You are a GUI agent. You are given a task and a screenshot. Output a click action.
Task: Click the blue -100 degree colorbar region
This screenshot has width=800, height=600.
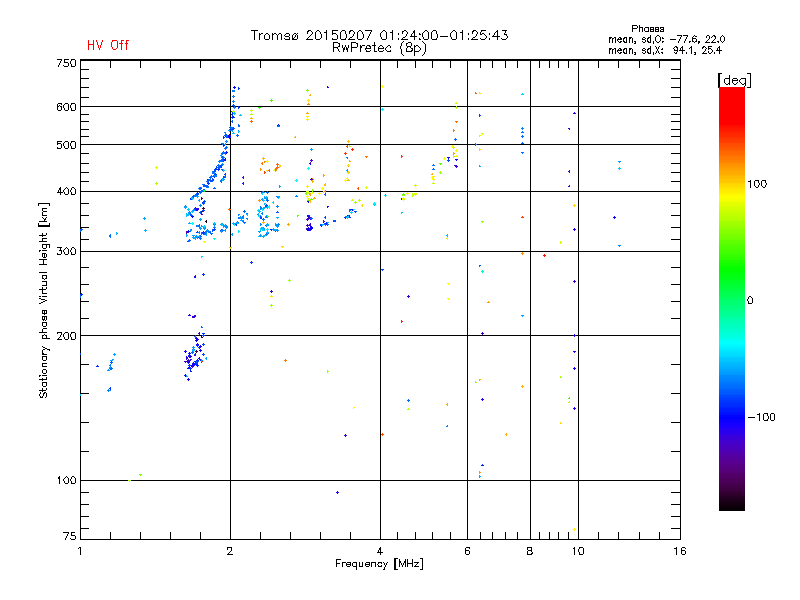pyautogui.click(x=732, y=416)
